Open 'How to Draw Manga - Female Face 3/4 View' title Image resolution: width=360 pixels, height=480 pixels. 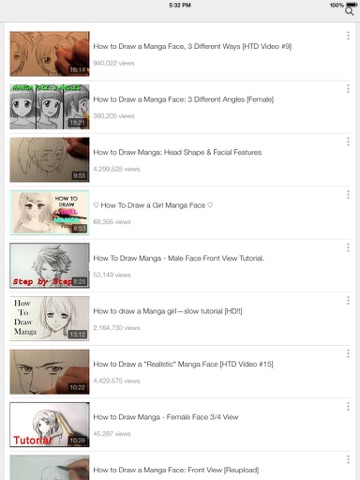[x=166, y=417]
